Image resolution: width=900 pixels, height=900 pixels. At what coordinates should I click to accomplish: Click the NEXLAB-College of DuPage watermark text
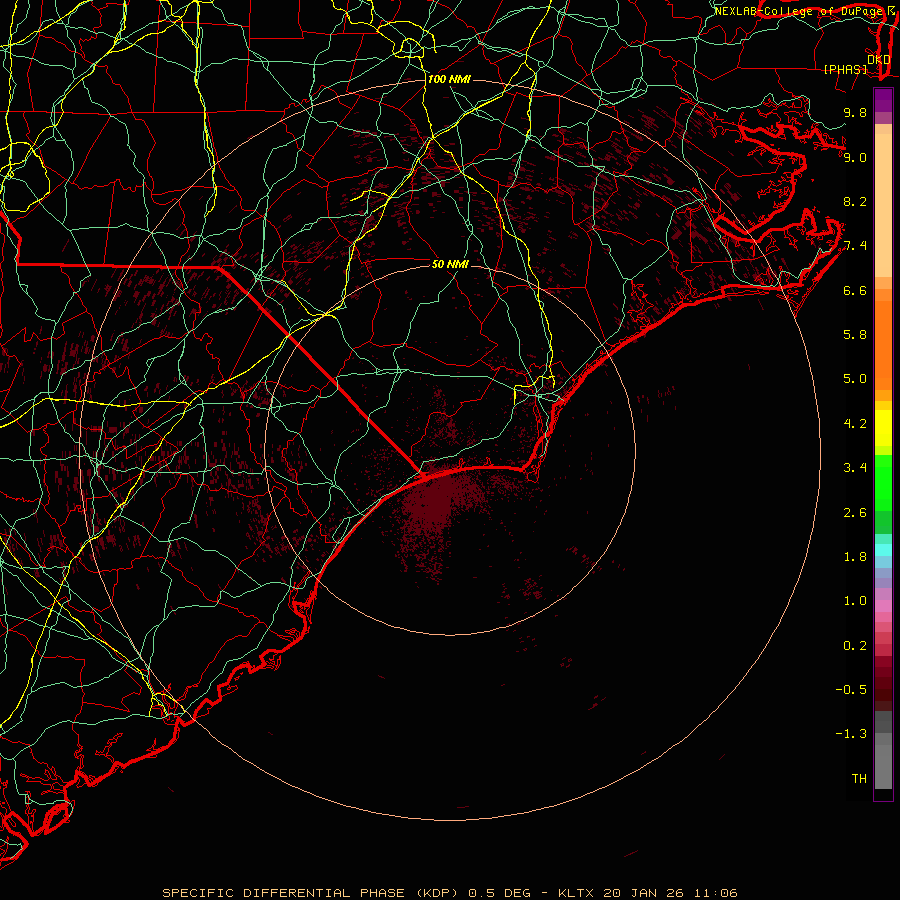[x=798, y=11]
